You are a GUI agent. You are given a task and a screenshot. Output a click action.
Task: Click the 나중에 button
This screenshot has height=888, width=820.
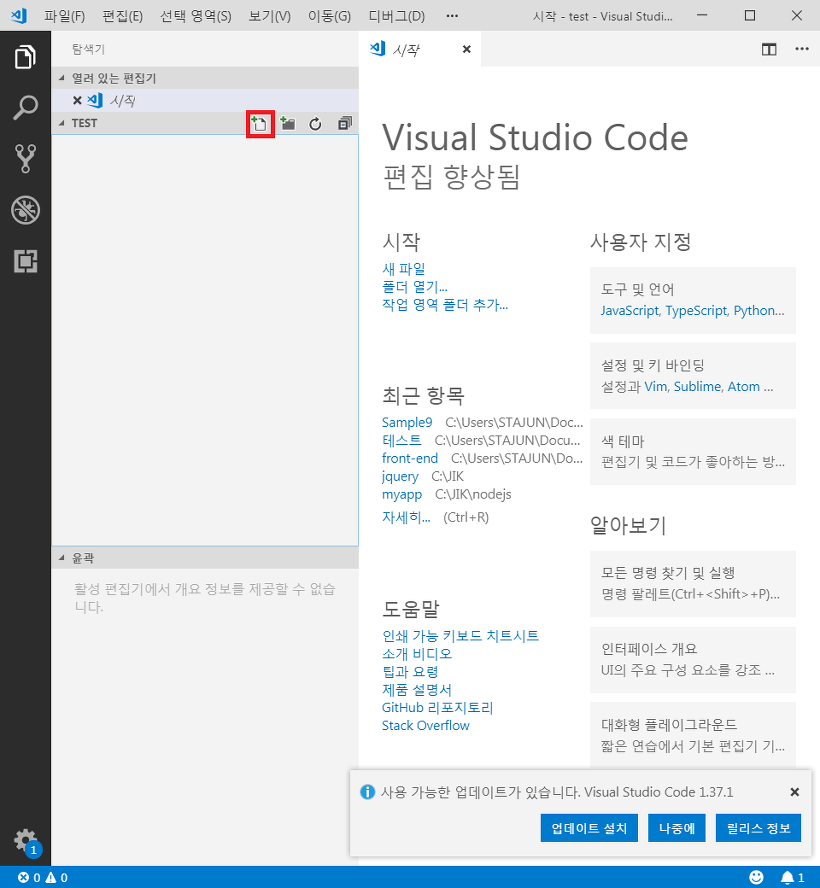click(x=677, y=828)
